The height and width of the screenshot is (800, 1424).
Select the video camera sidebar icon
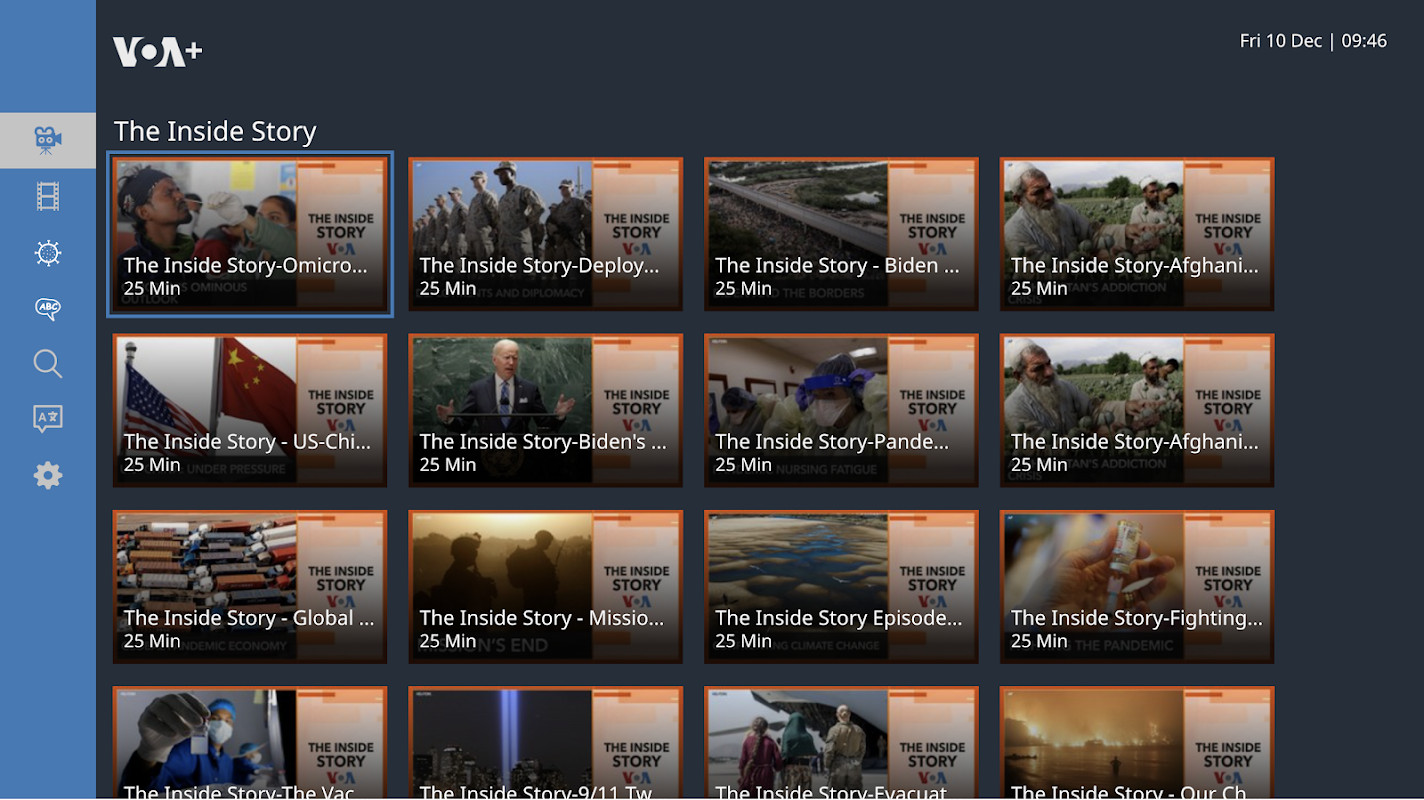coord(48,141)
